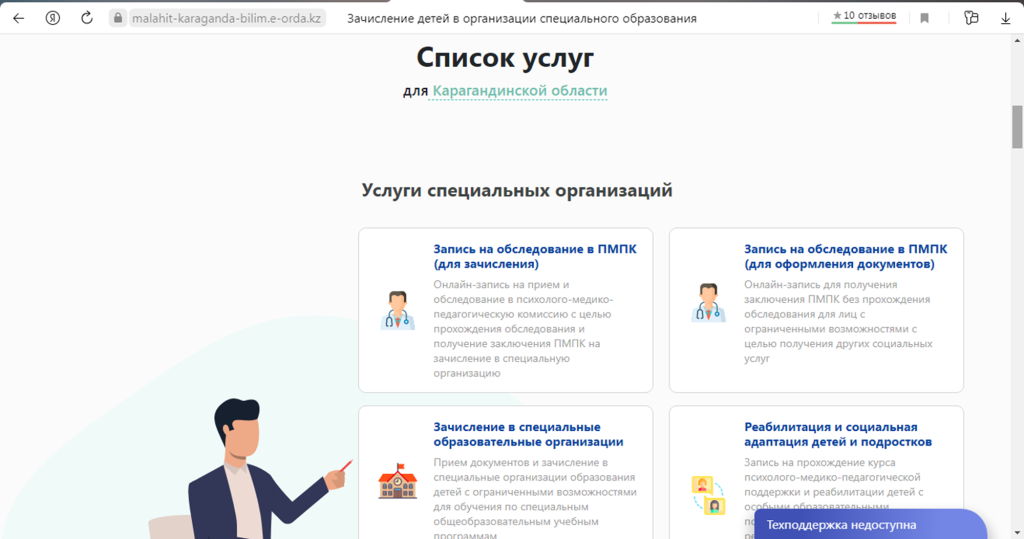1024x539 pixels.
Task: Reload the page with the refresh icon
Action: 87,18
